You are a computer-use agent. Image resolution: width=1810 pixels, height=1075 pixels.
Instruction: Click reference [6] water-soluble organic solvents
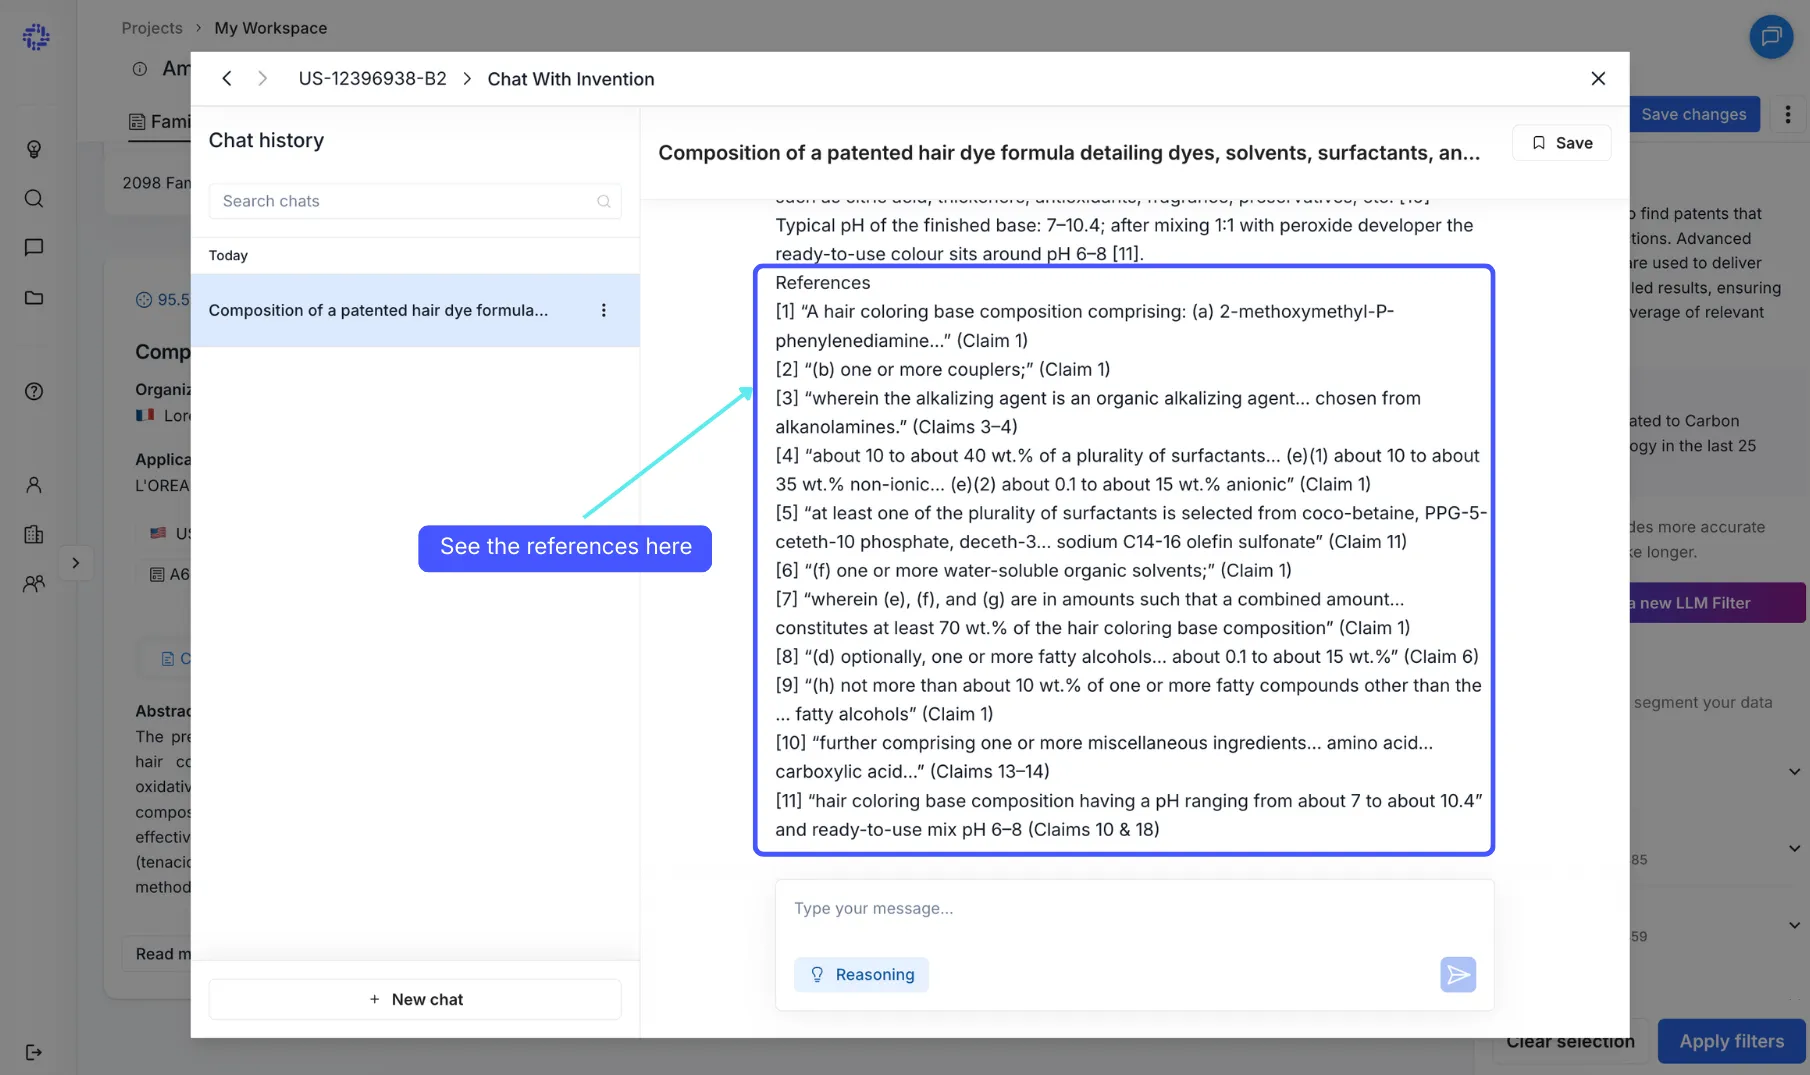click(1033, 570)
